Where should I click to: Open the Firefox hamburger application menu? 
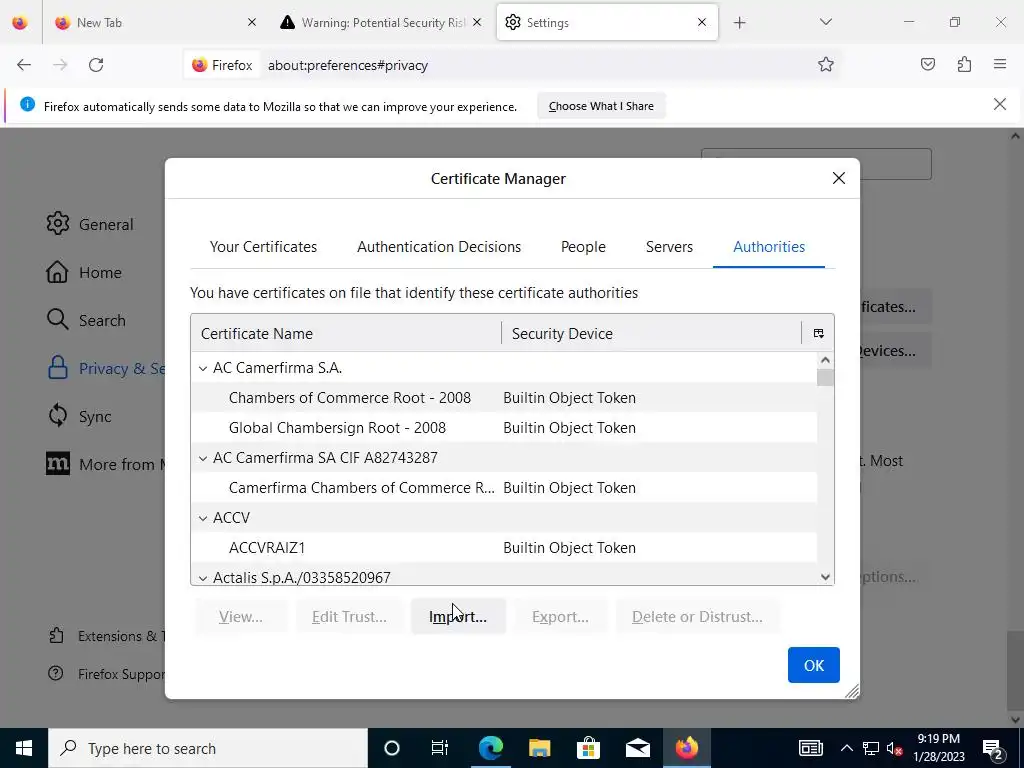[x=1000, y=64]
